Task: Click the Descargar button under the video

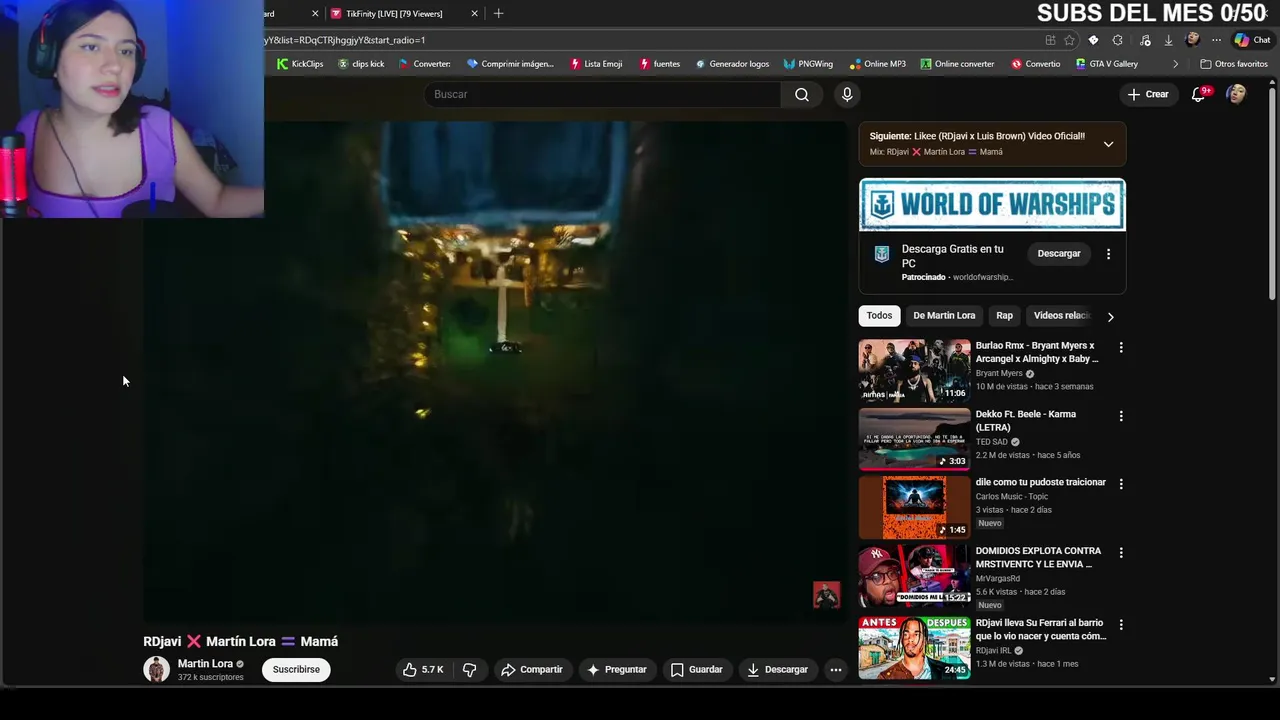Action: click(777, 670)
